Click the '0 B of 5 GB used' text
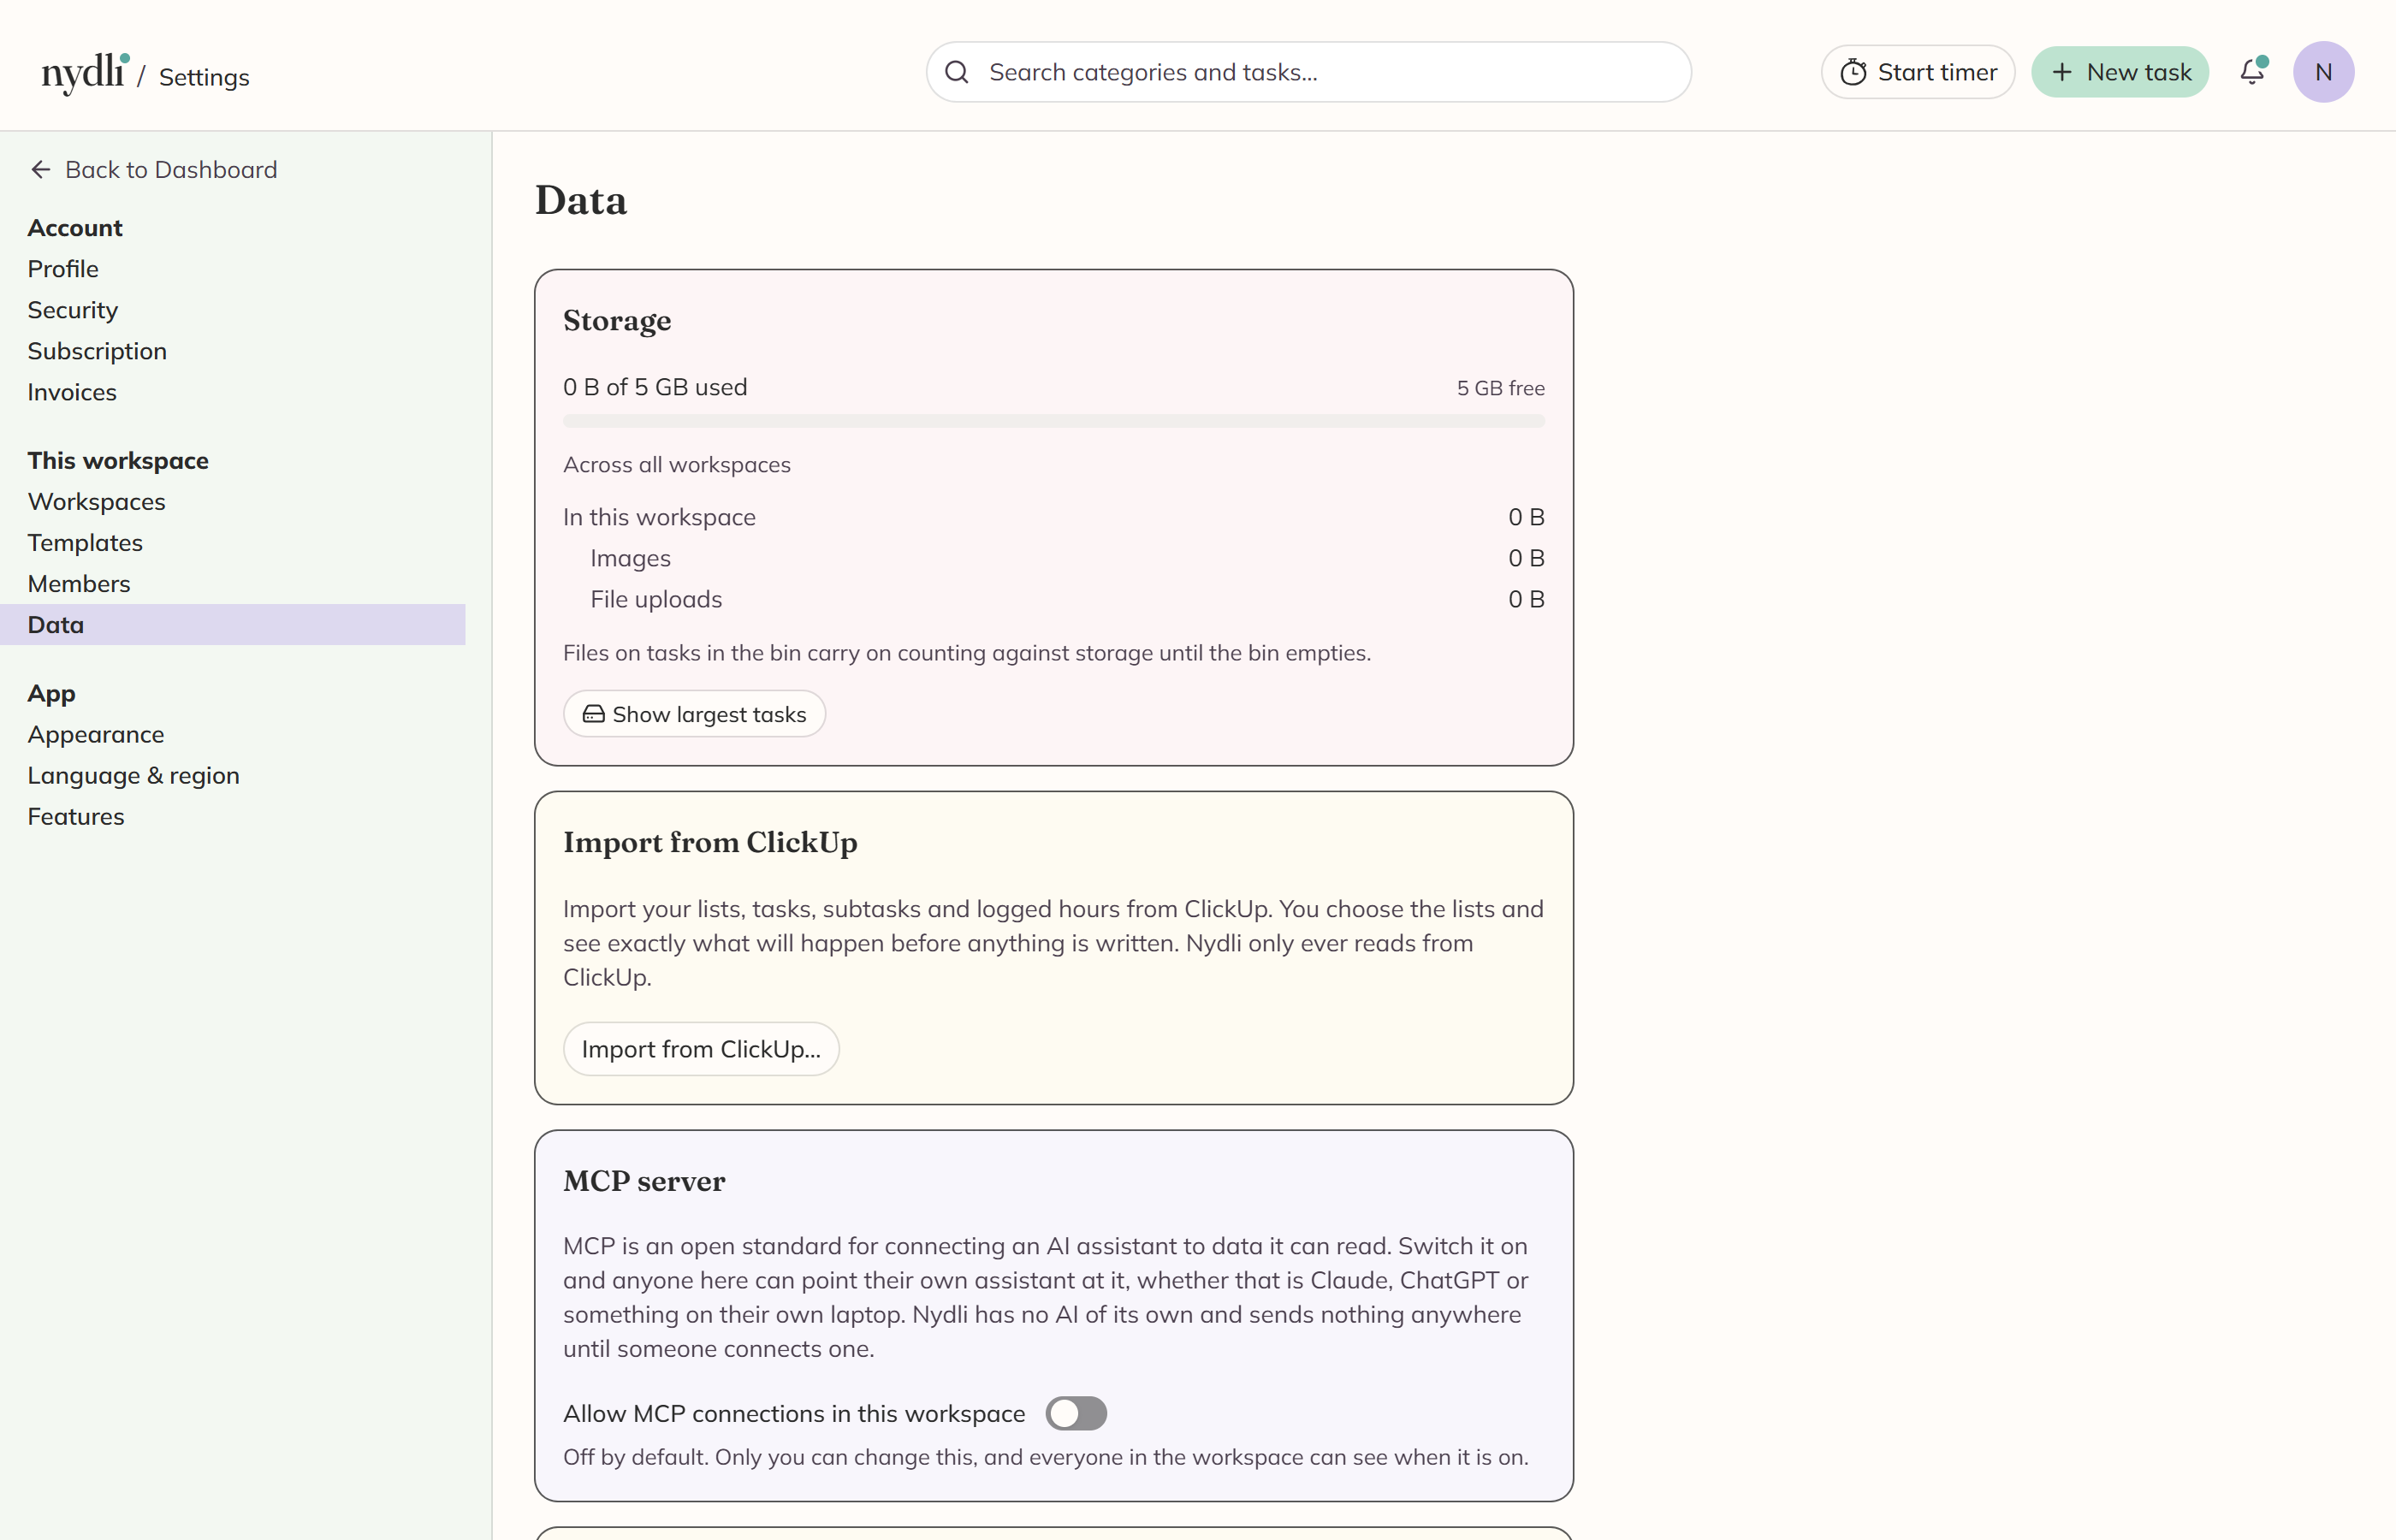Image resolution: width=2396 pixels, height=1540 pixels. pos(655,387)
